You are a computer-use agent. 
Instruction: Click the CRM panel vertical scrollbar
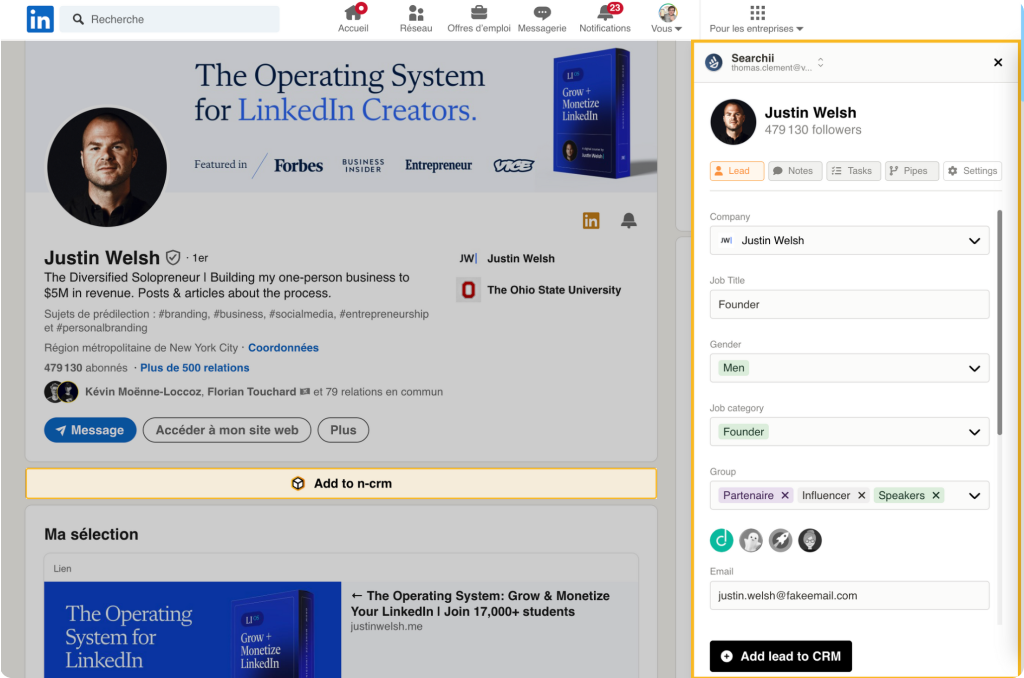pos(999,325)
